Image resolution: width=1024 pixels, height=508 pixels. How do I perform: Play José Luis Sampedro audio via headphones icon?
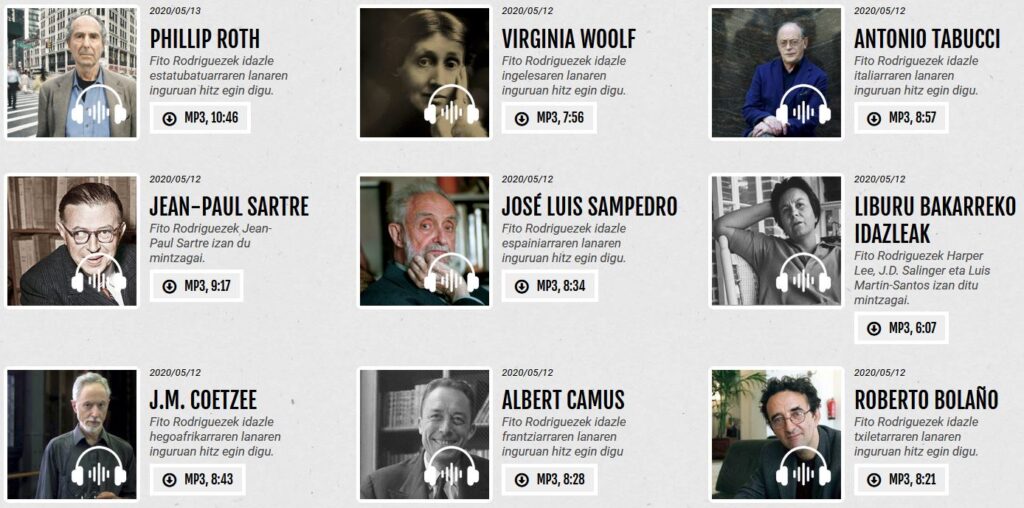click(x=451, y=274)
